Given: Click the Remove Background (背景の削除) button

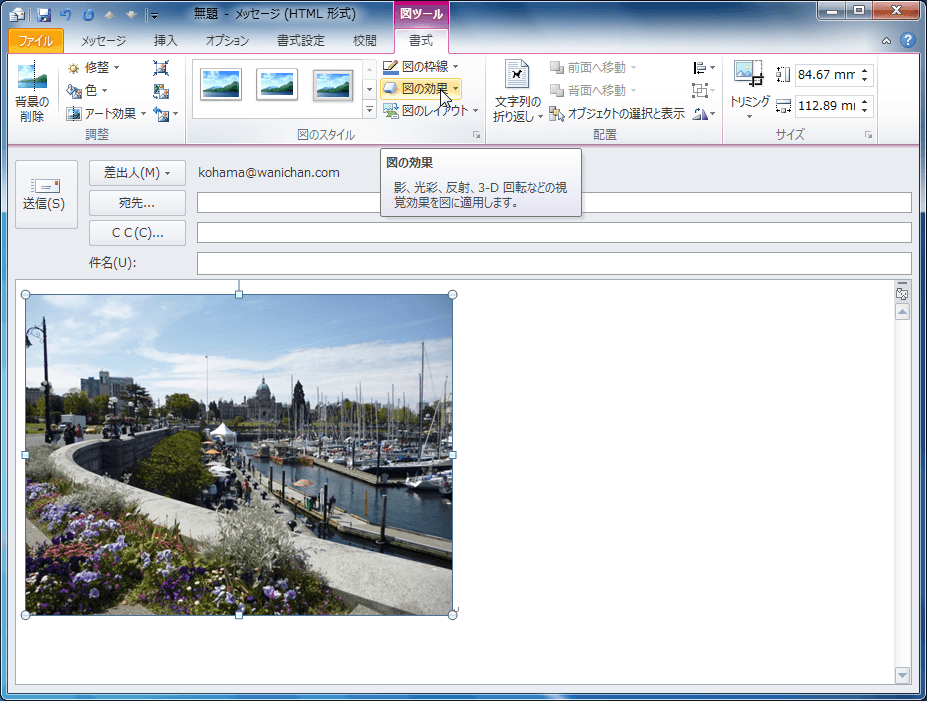Looking at the screenshot, I should [x=32, y=92].
